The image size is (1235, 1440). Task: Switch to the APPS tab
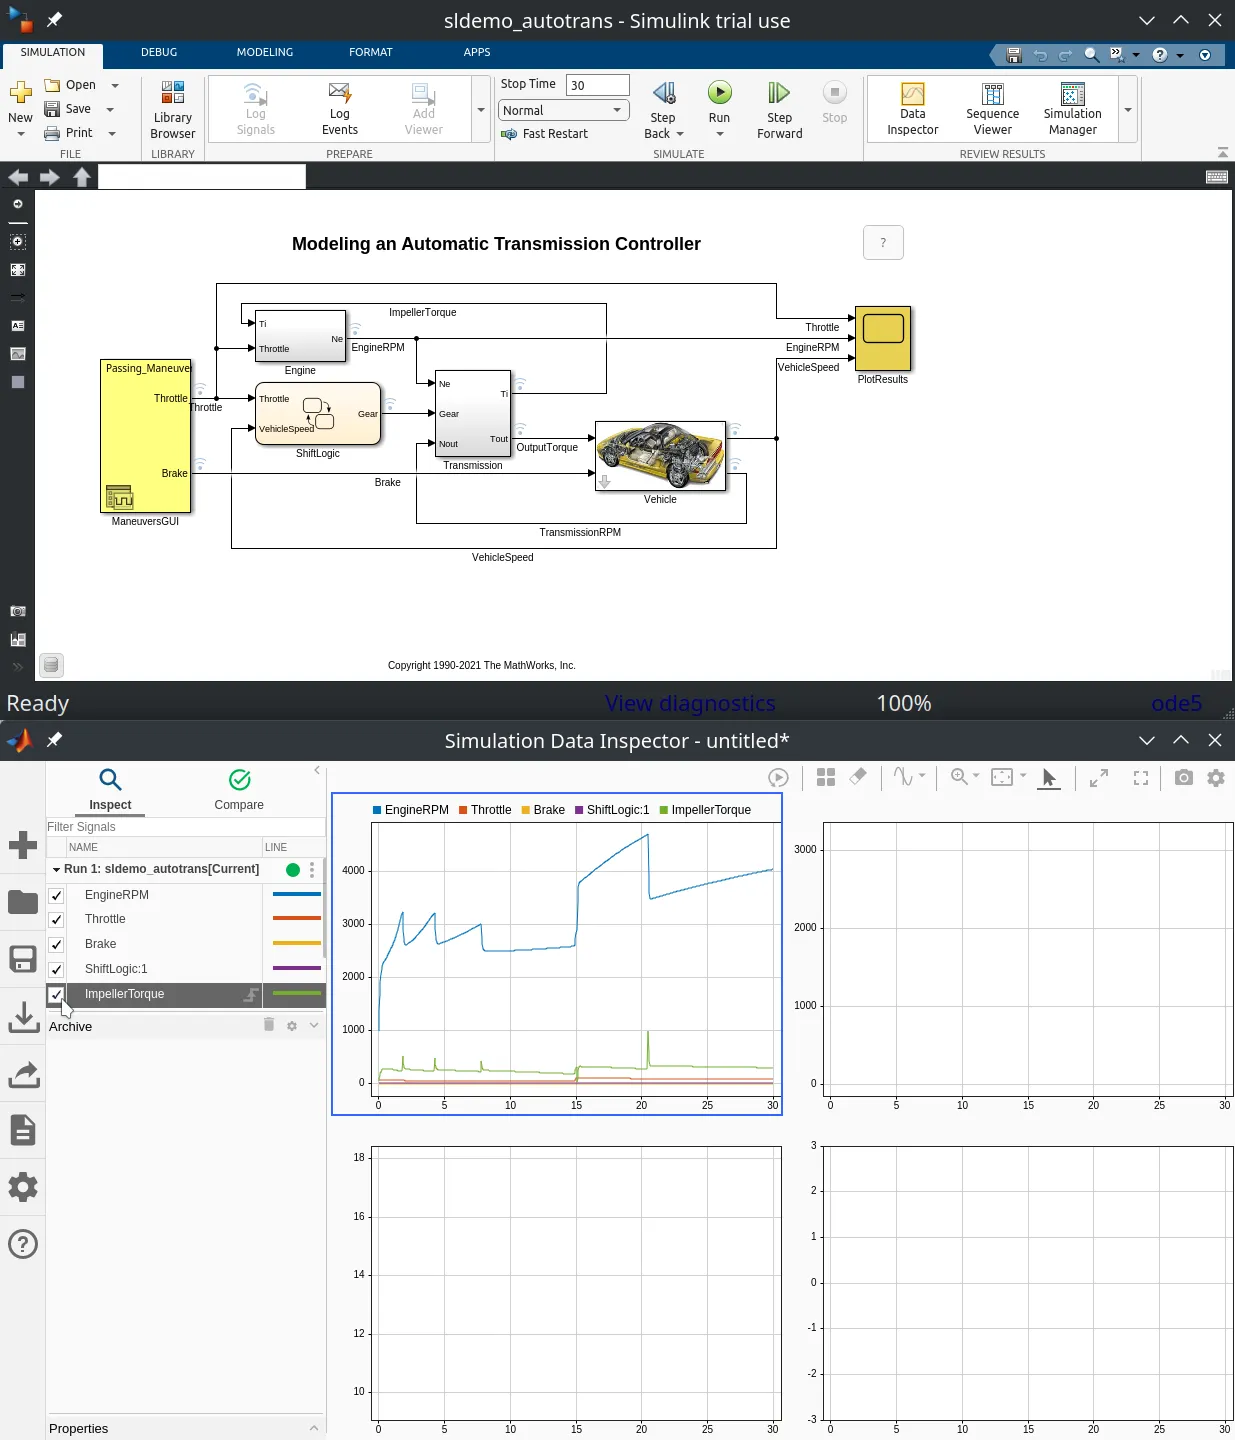[x=477, y=52]
